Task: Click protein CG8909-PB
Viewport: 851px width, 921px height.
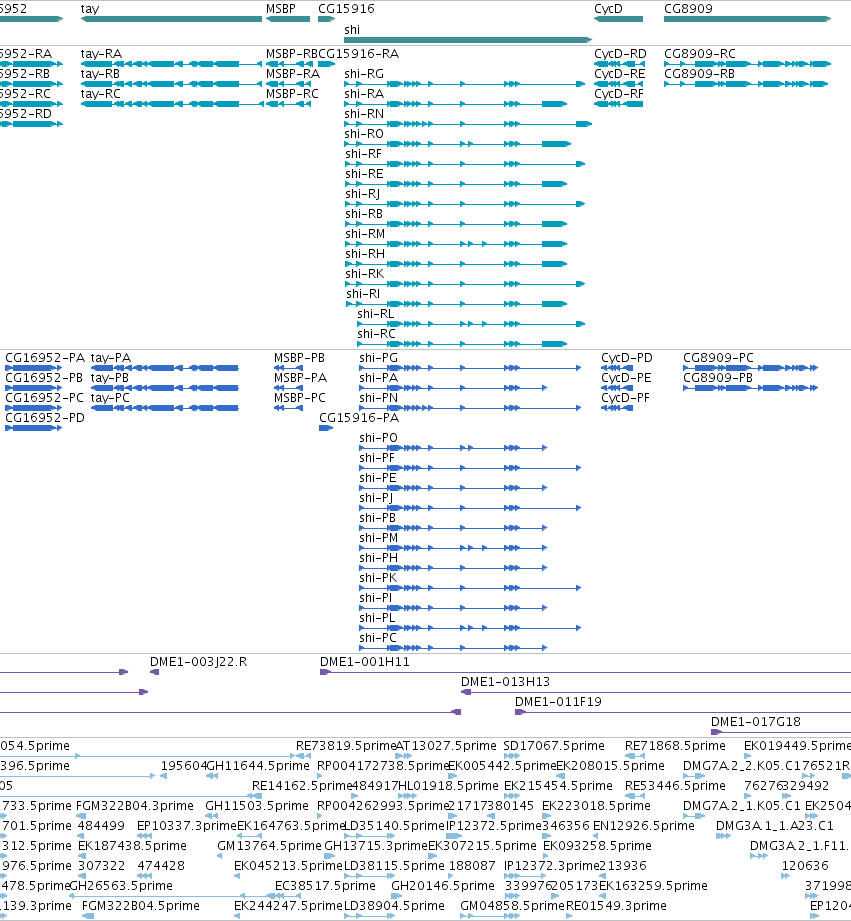Action: click(x=718, y=378)
